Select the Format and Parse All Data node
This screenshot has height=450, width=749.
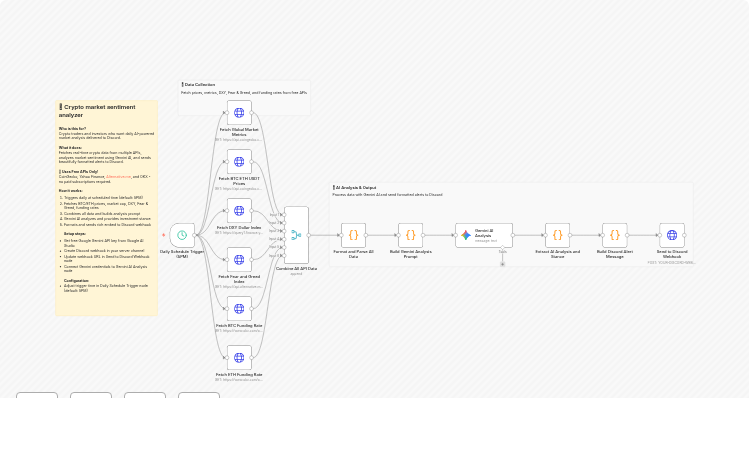353,236
